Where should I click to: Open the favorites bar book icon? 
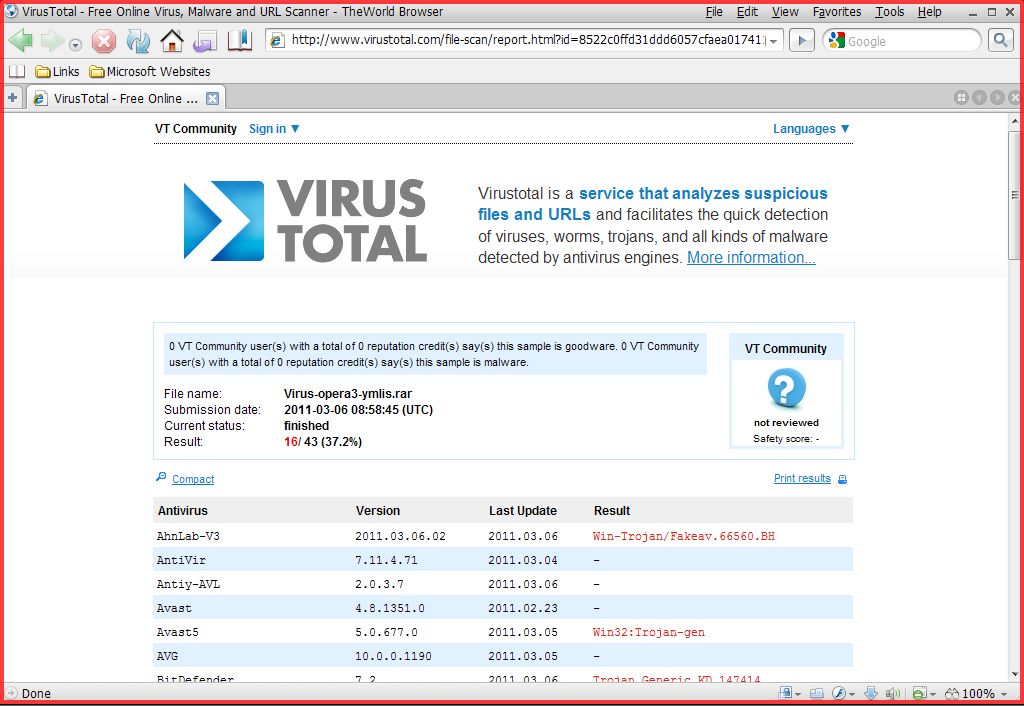[x=16, y=71]
